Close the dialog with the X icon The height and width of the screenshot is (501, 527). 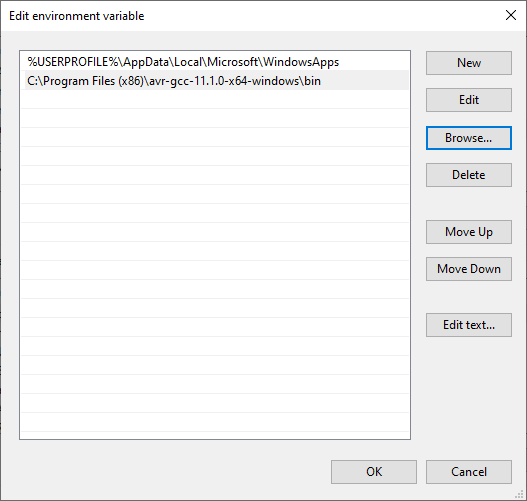point(511,15)
